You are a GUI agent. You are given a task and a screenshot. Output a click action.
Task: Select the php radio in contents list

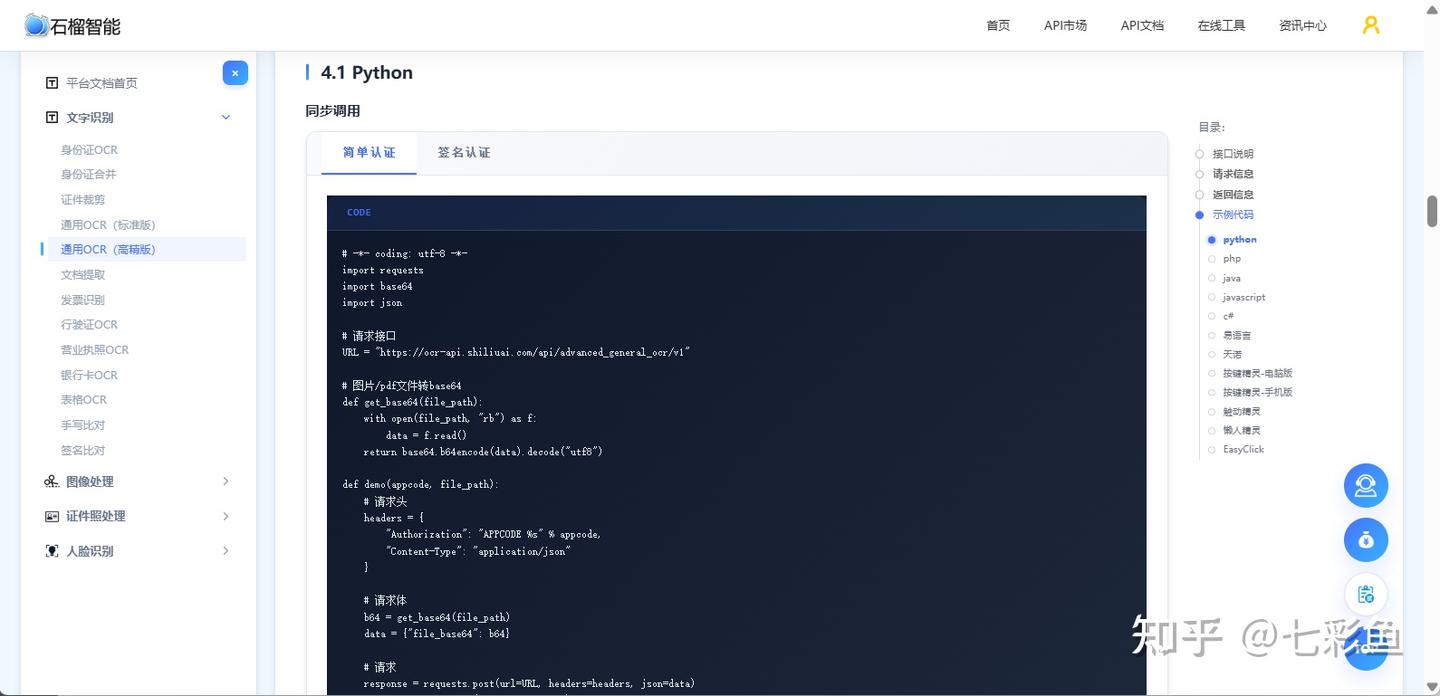[1212, 259]
